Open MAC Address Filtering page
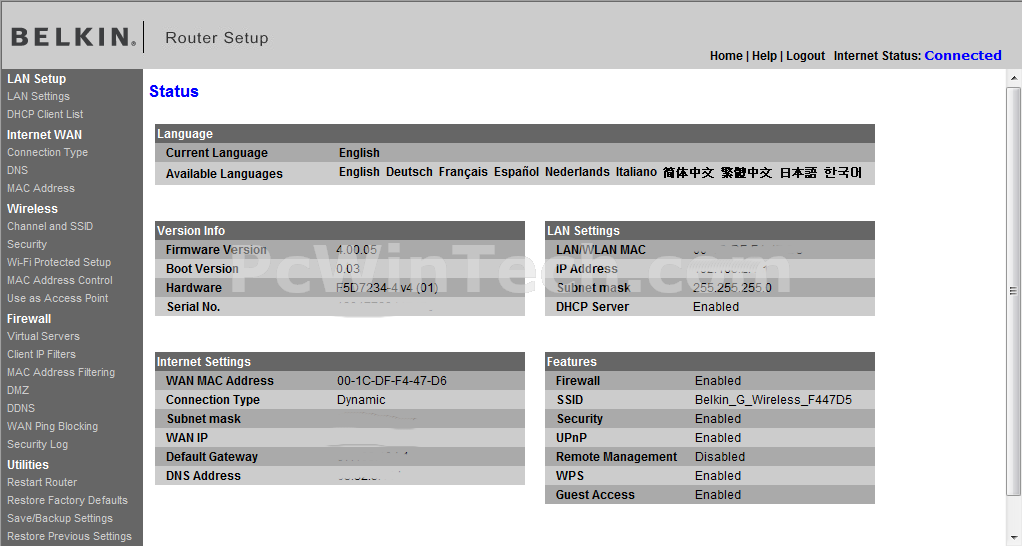The height and width of the screenshot is (546, 1022). click(61, 372)
